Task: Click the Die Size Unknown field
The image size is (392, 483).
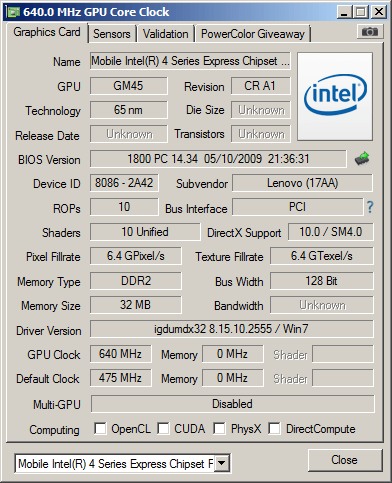Action: (x=261, y=110)
